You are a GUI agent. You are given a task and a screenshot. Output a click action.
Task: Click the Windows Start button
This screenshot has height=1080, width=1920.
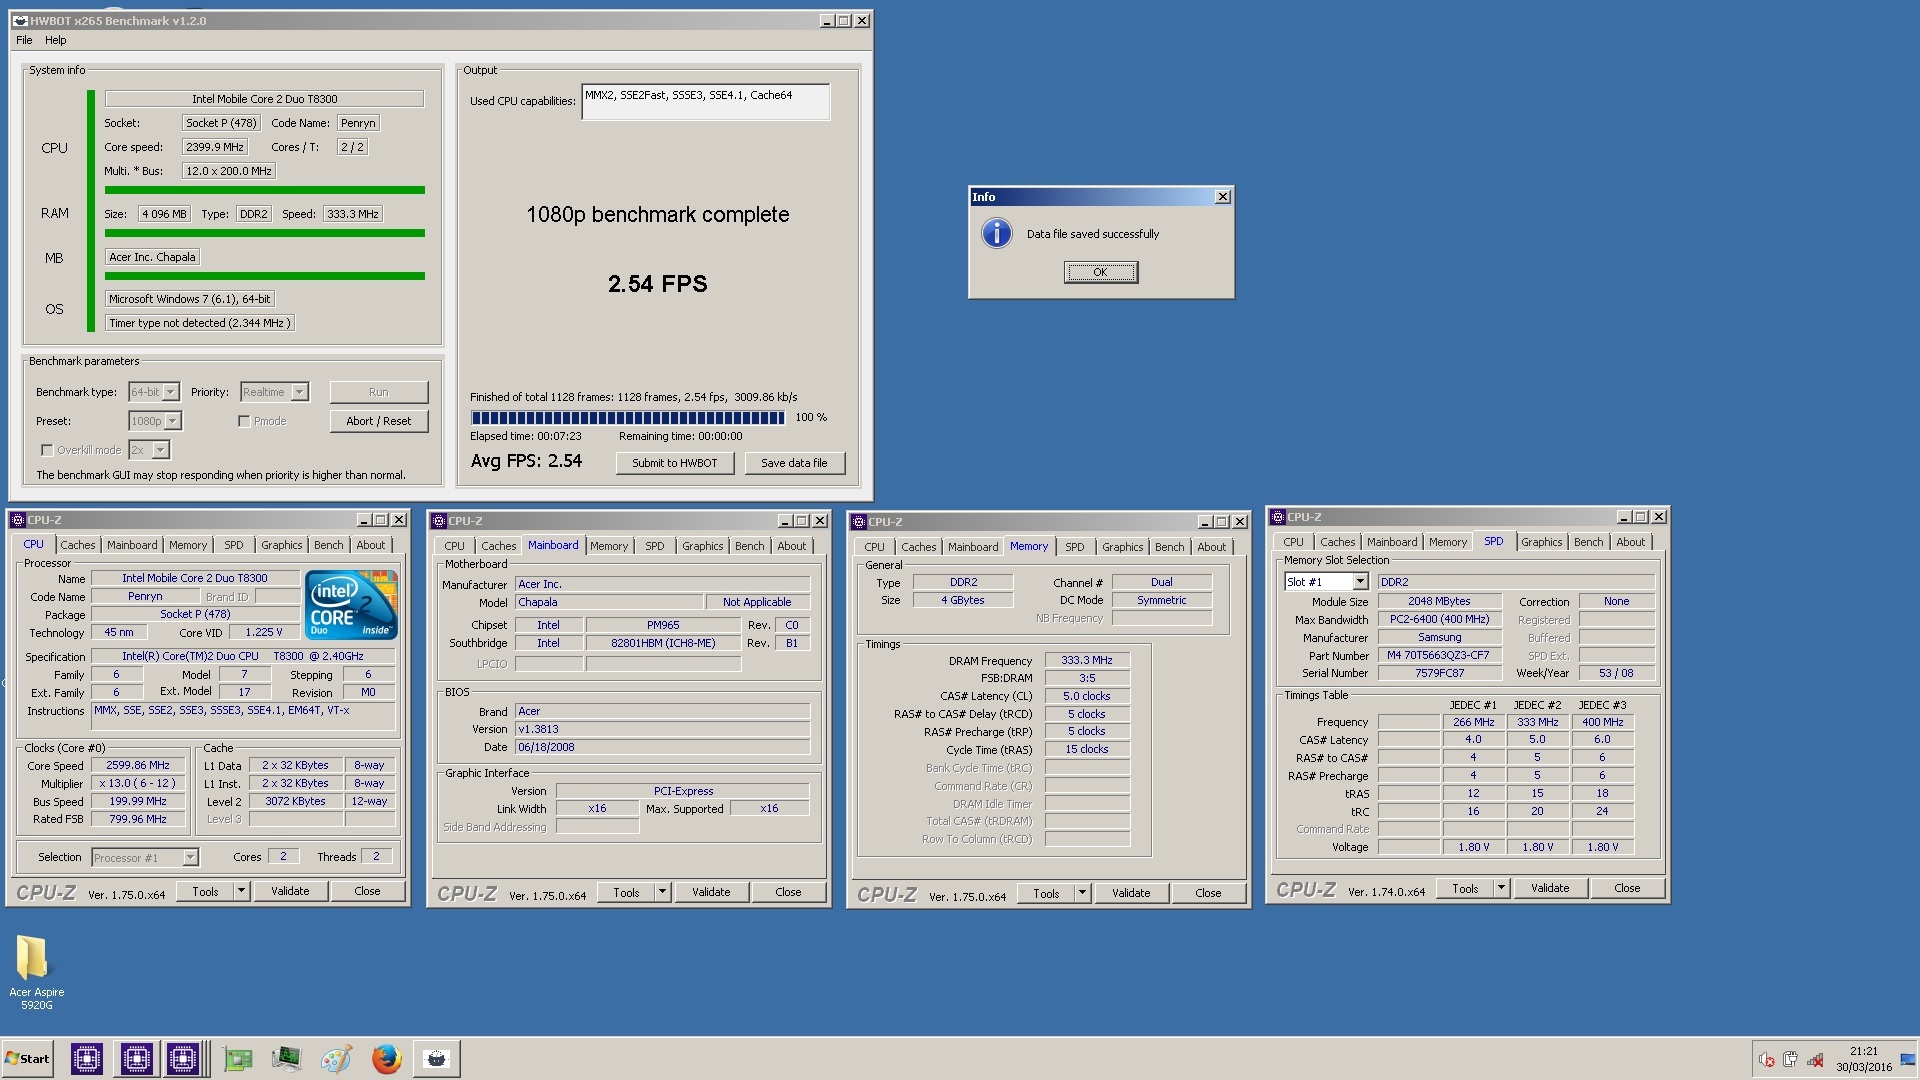(x=27, y=1058)
